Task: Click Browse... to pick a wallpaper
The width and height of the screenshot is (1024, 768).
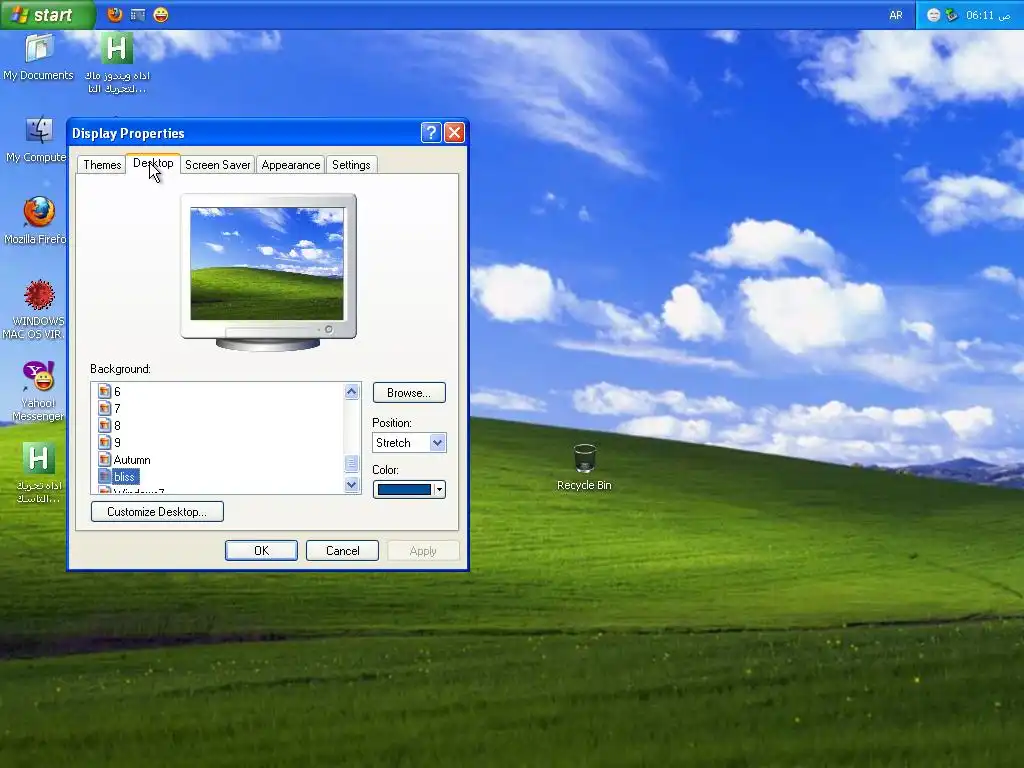Action: pos(409,392)
